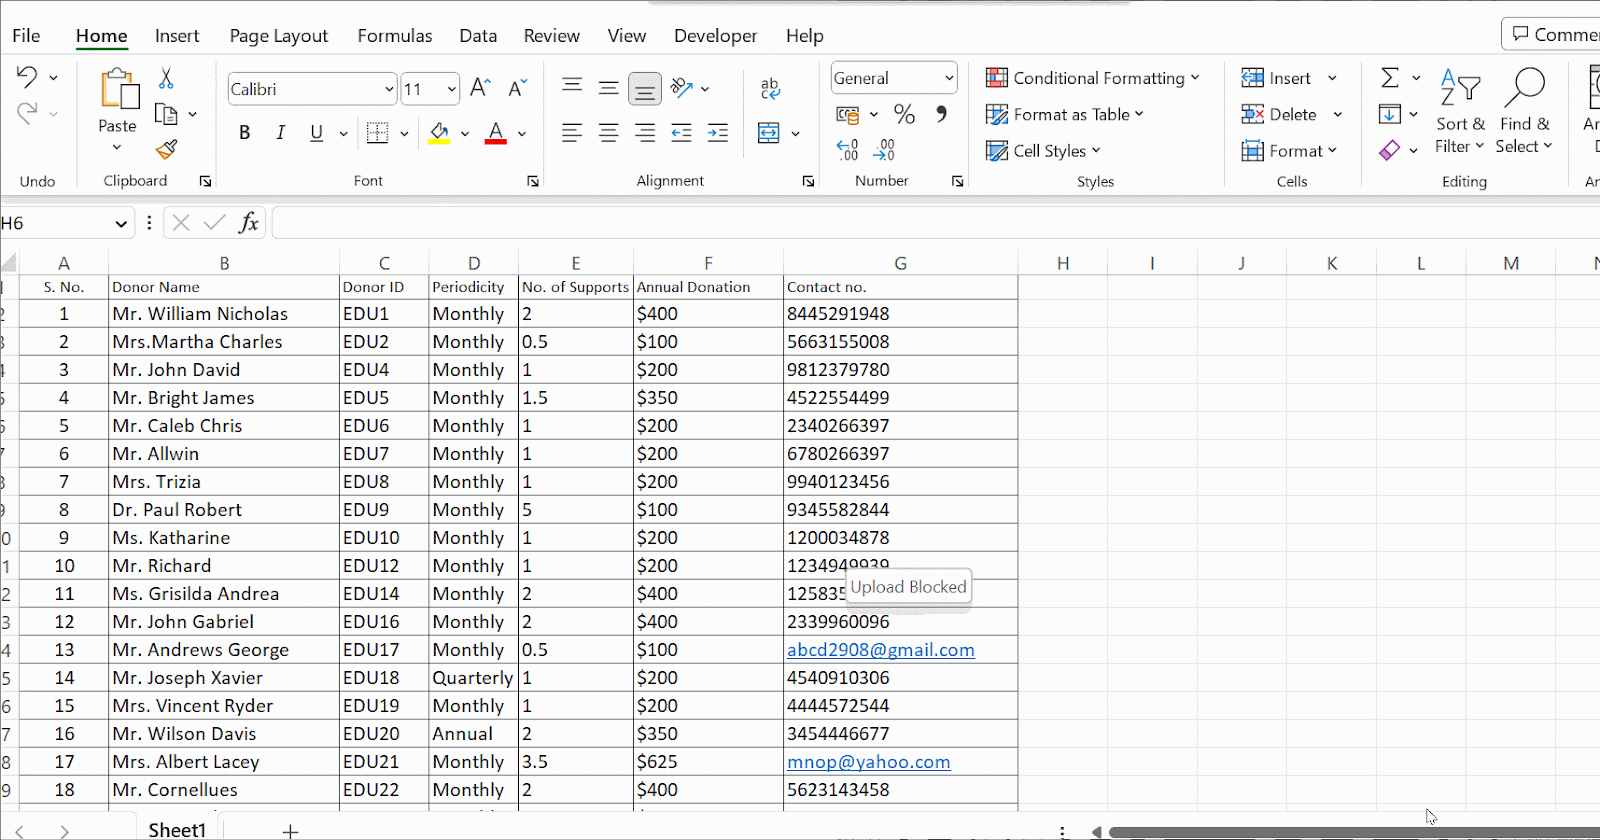The image size is (1600, 840).
Task: Click the Cut scissors icon
Action: (x=166, y=78)
